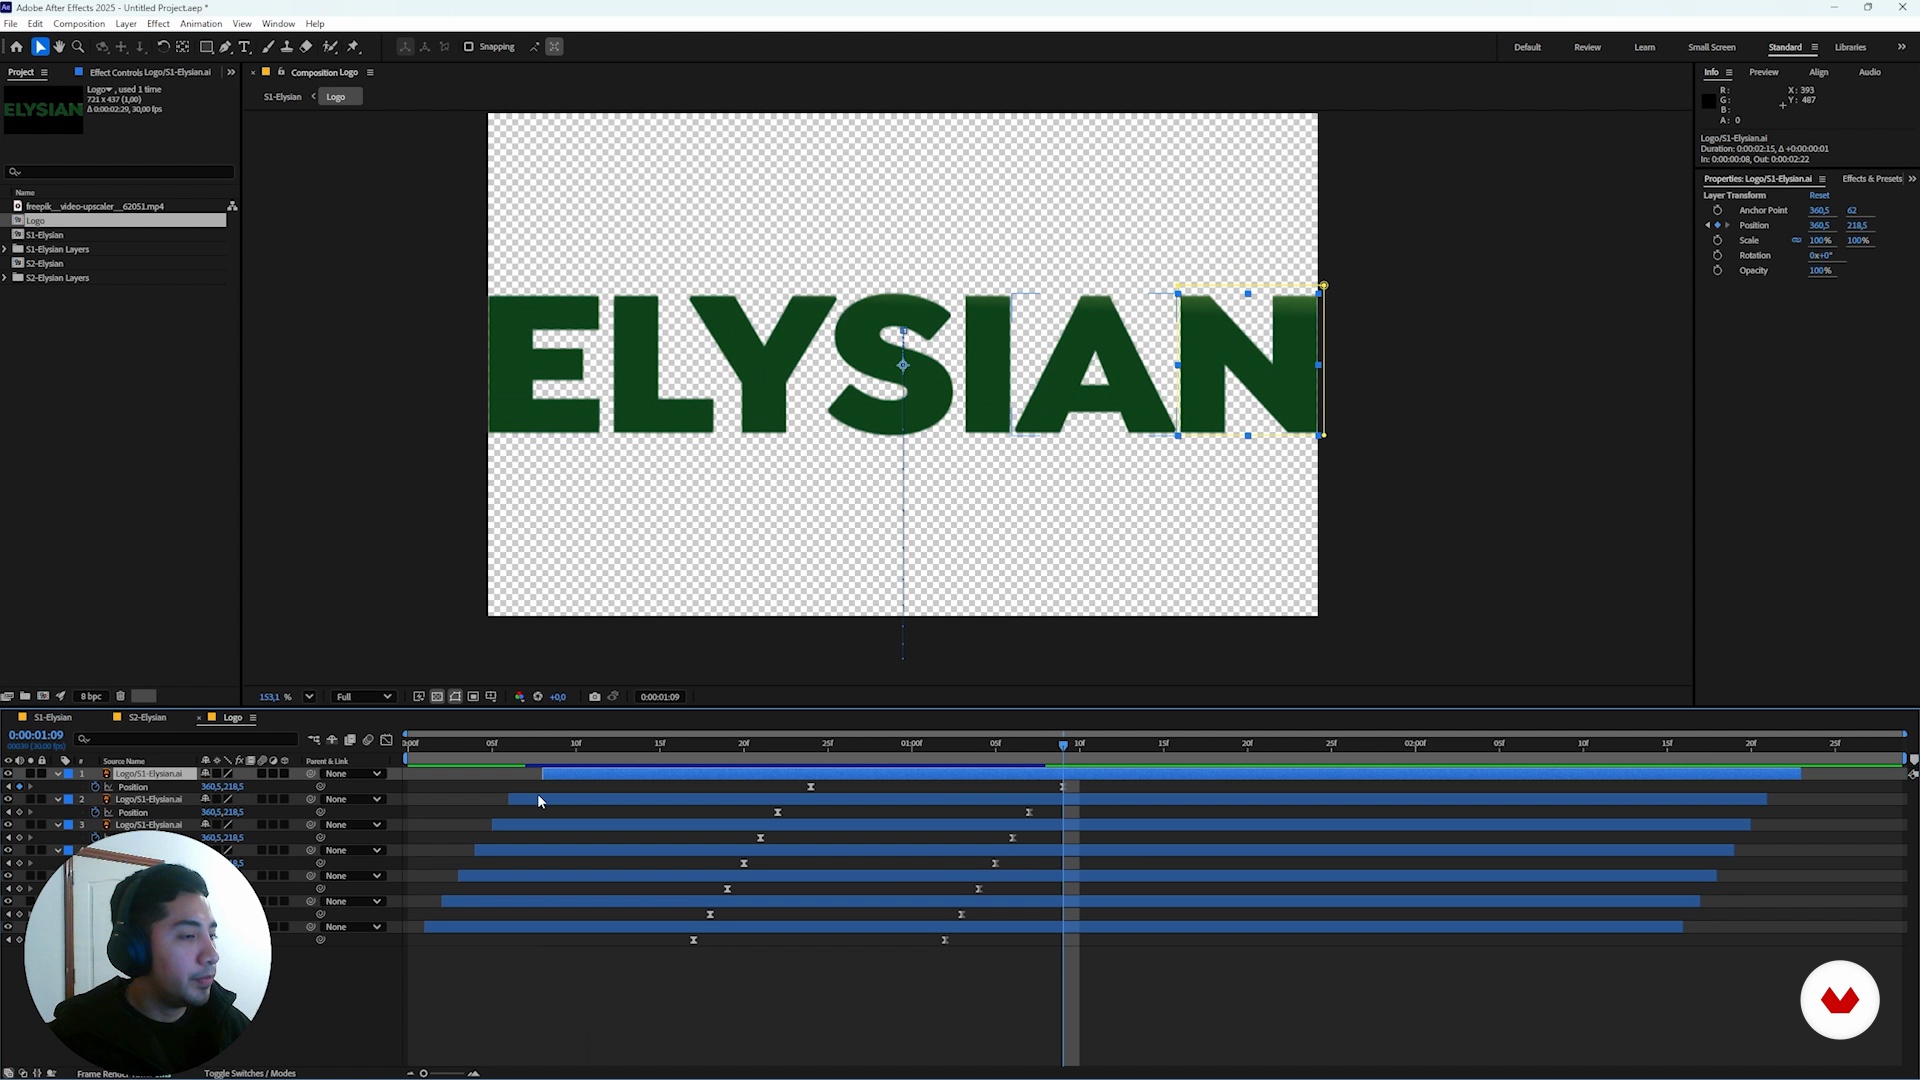Screen dimensions: 1920x1080
Task: Toggle Position stopwatch for layer 1
Action: coord(96,787)
